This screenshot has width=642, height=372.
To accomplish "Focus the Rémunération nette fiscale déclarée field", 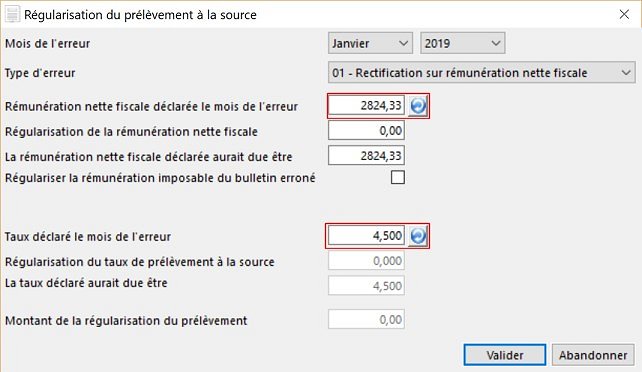I will click(x=366, y=106).
